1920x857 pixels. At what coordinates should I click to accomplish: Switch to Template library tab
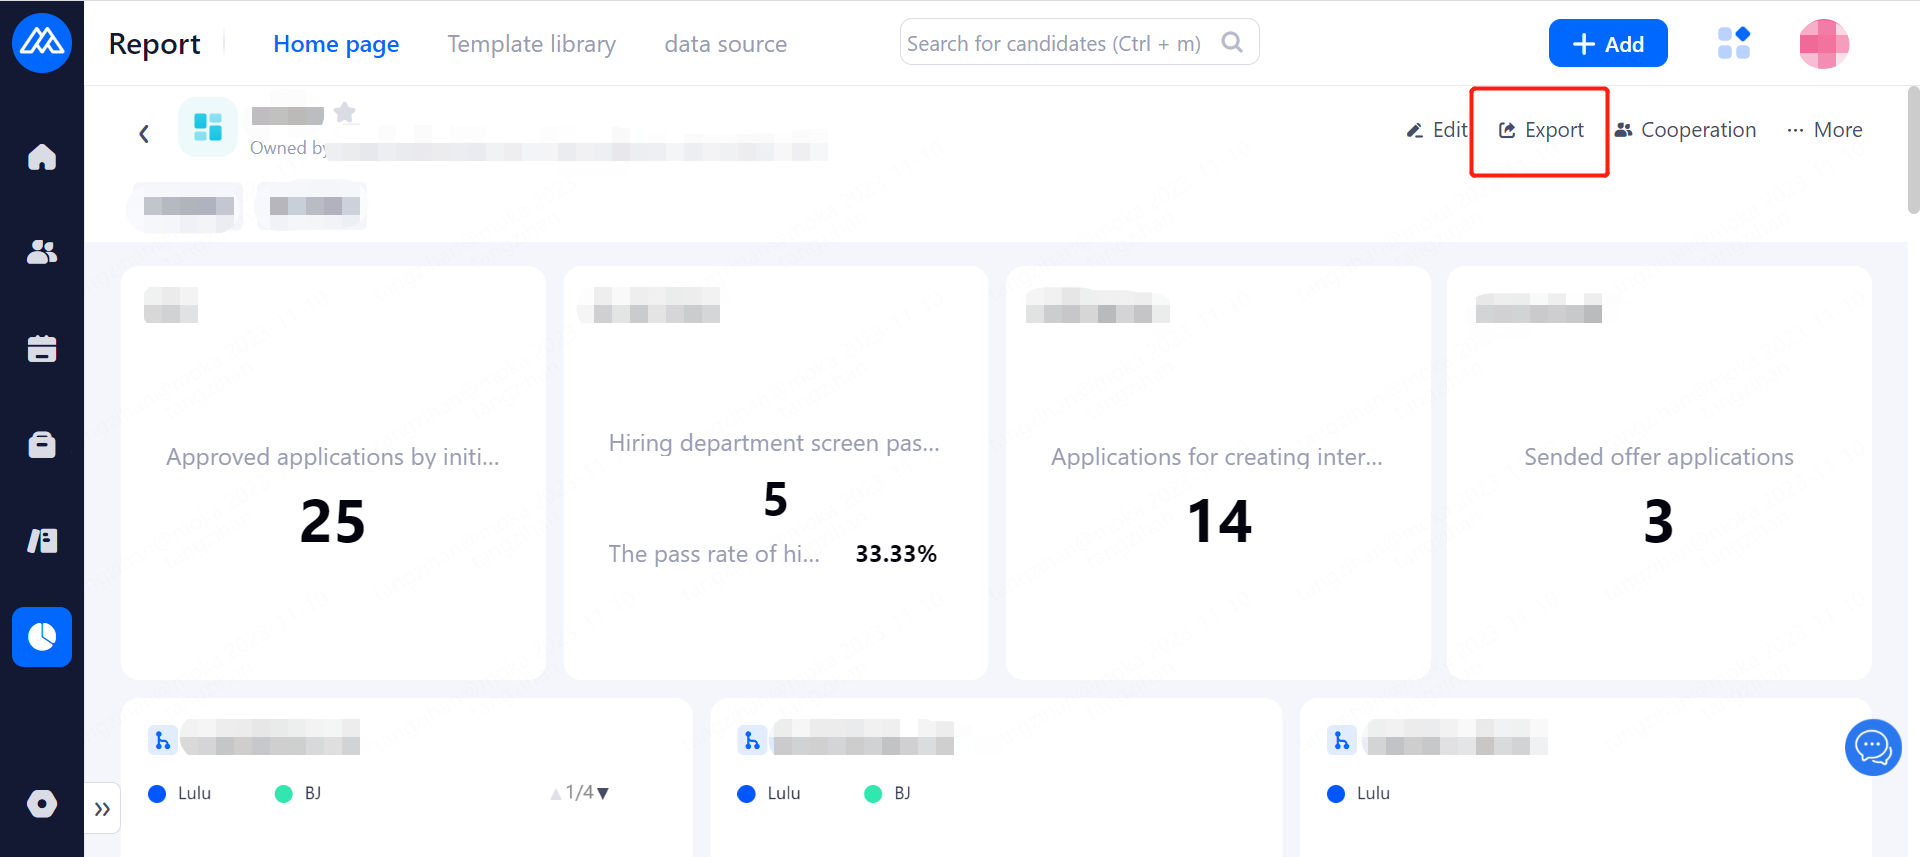pos(532,44)
